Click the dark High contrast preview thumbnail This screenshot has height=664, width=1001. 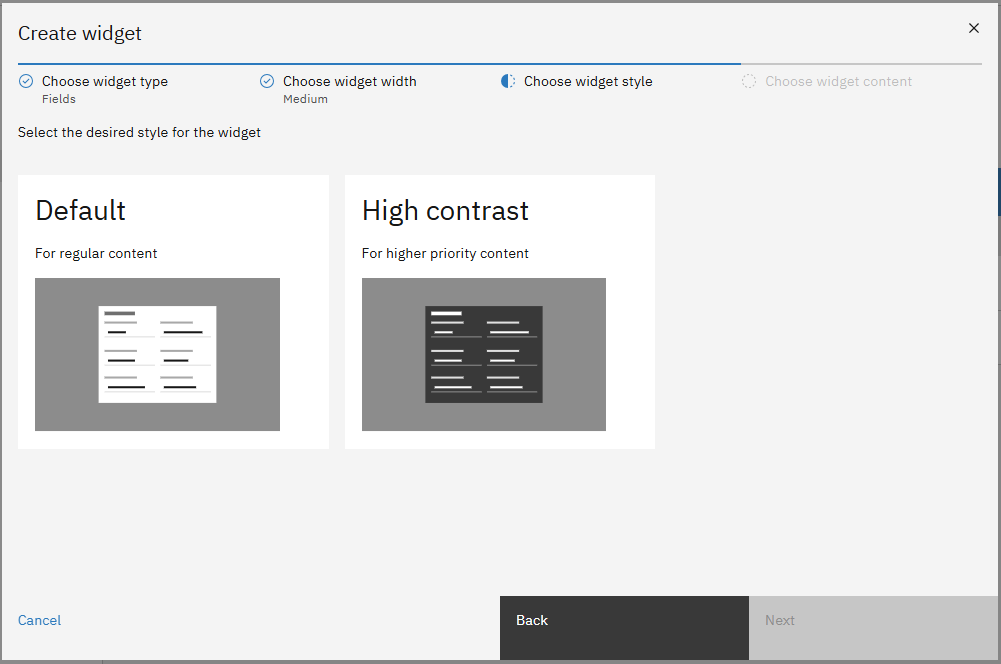click(484, 354)
